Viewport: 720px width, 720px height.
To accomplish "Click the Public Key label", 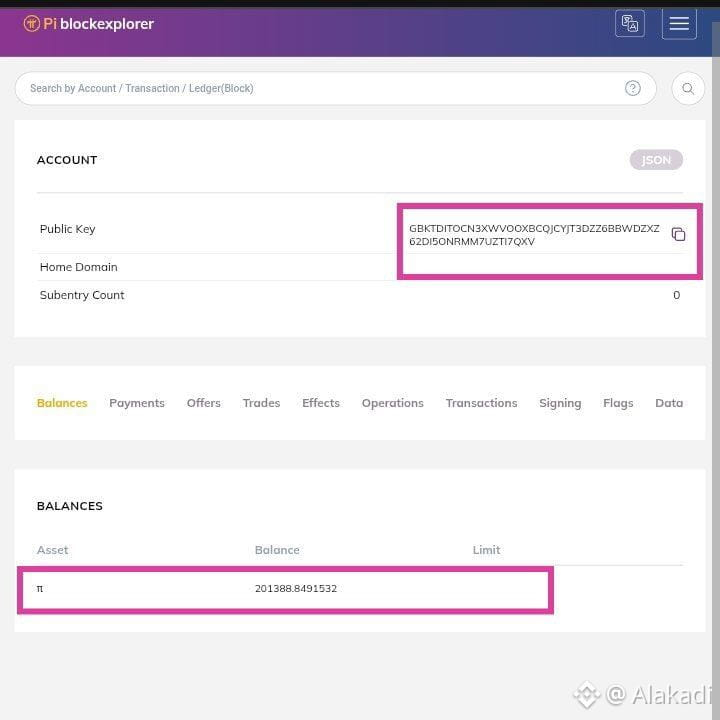I will (68, 229).
